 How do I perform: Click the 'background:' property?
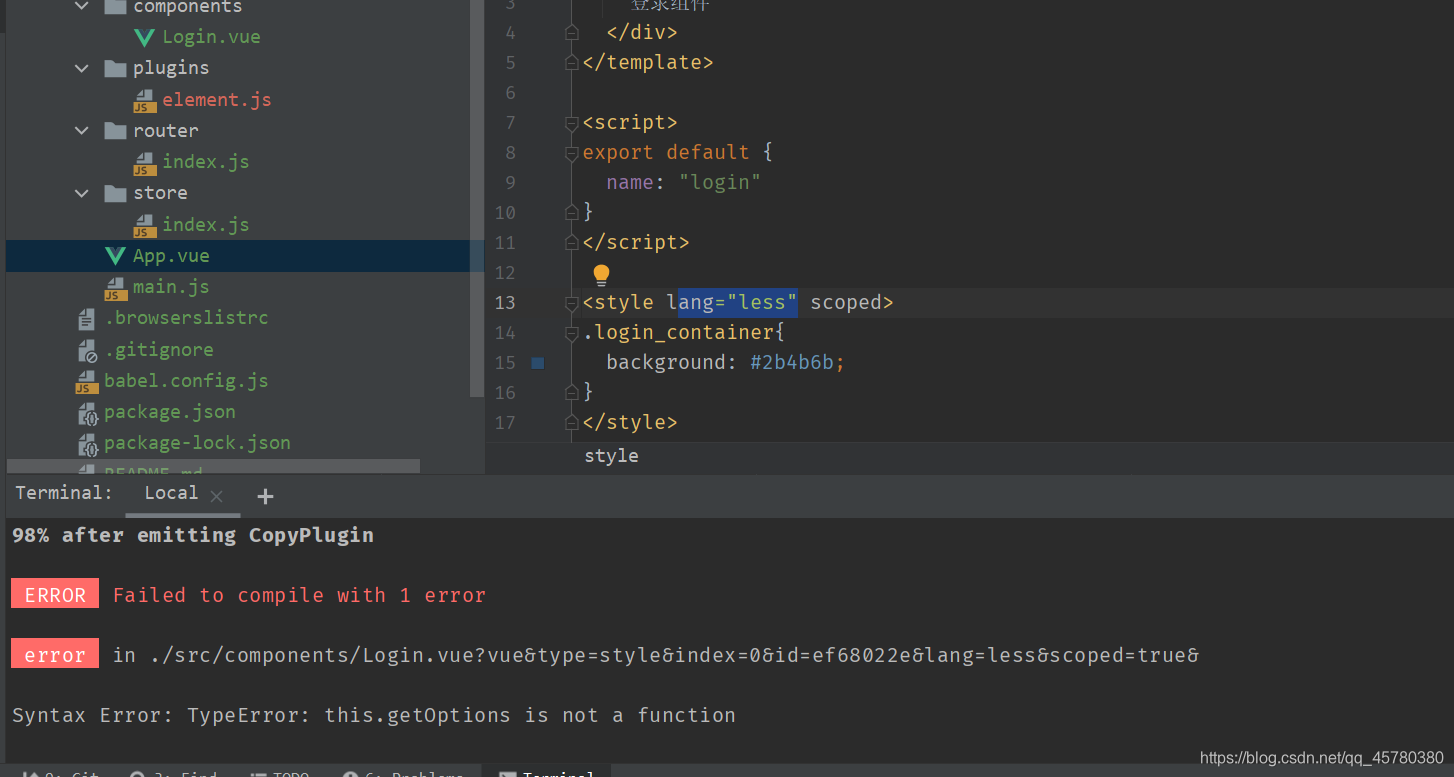[x=672, y=362]
